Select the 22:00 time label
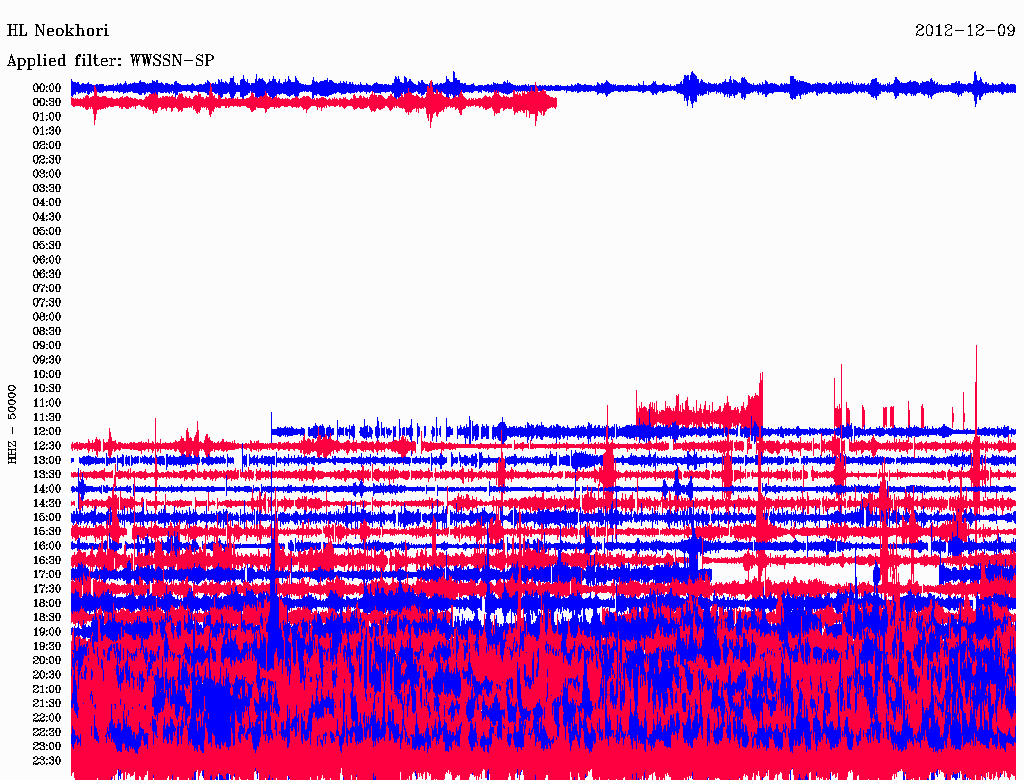Screen dimensions: 1024x780 tap(47, 718)
